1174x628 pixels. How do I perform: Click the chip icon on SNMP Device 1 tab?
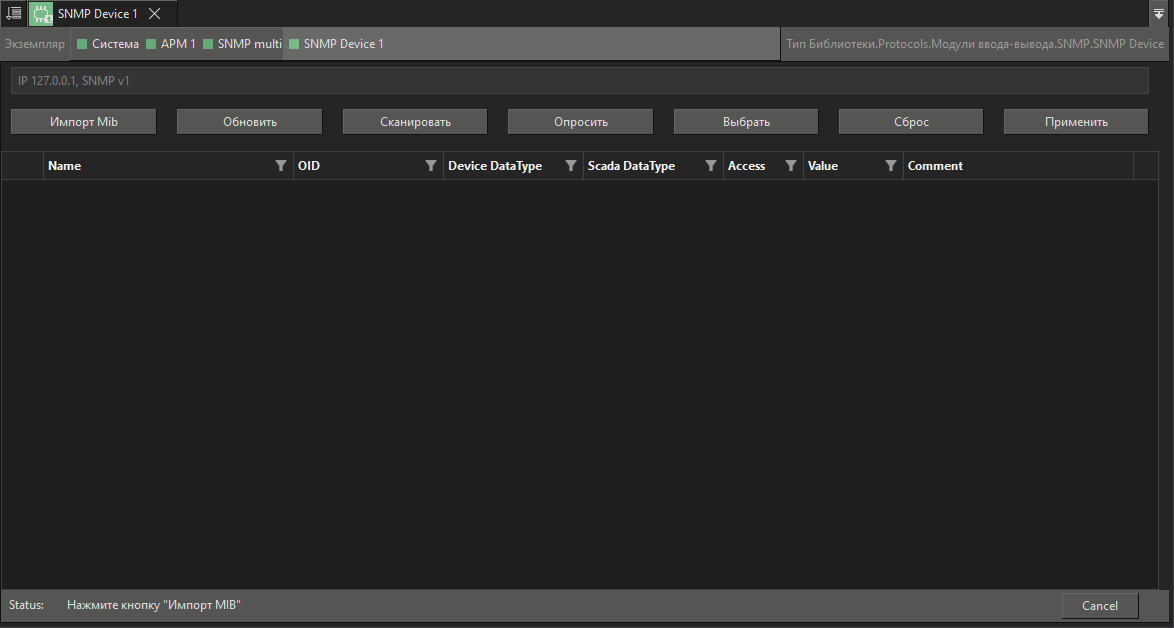tap(41, 14)
